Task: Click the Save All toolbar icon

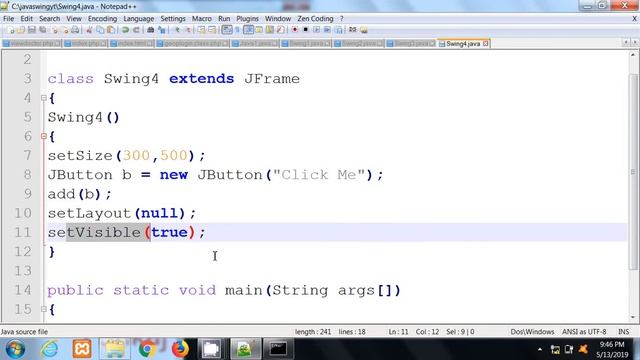Action: [x=42, y=30]
